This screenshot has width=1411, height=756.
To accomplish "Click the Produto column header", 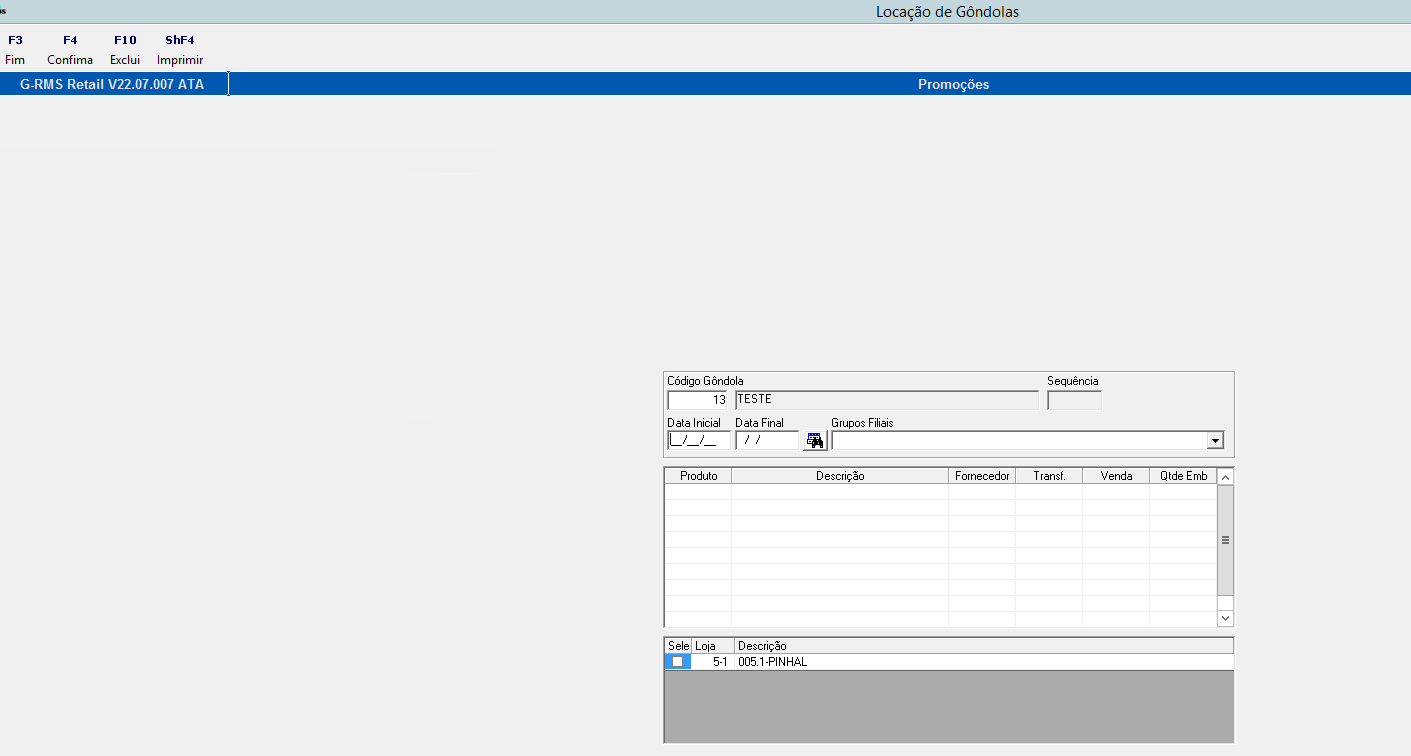I will (x=698, y=476).
